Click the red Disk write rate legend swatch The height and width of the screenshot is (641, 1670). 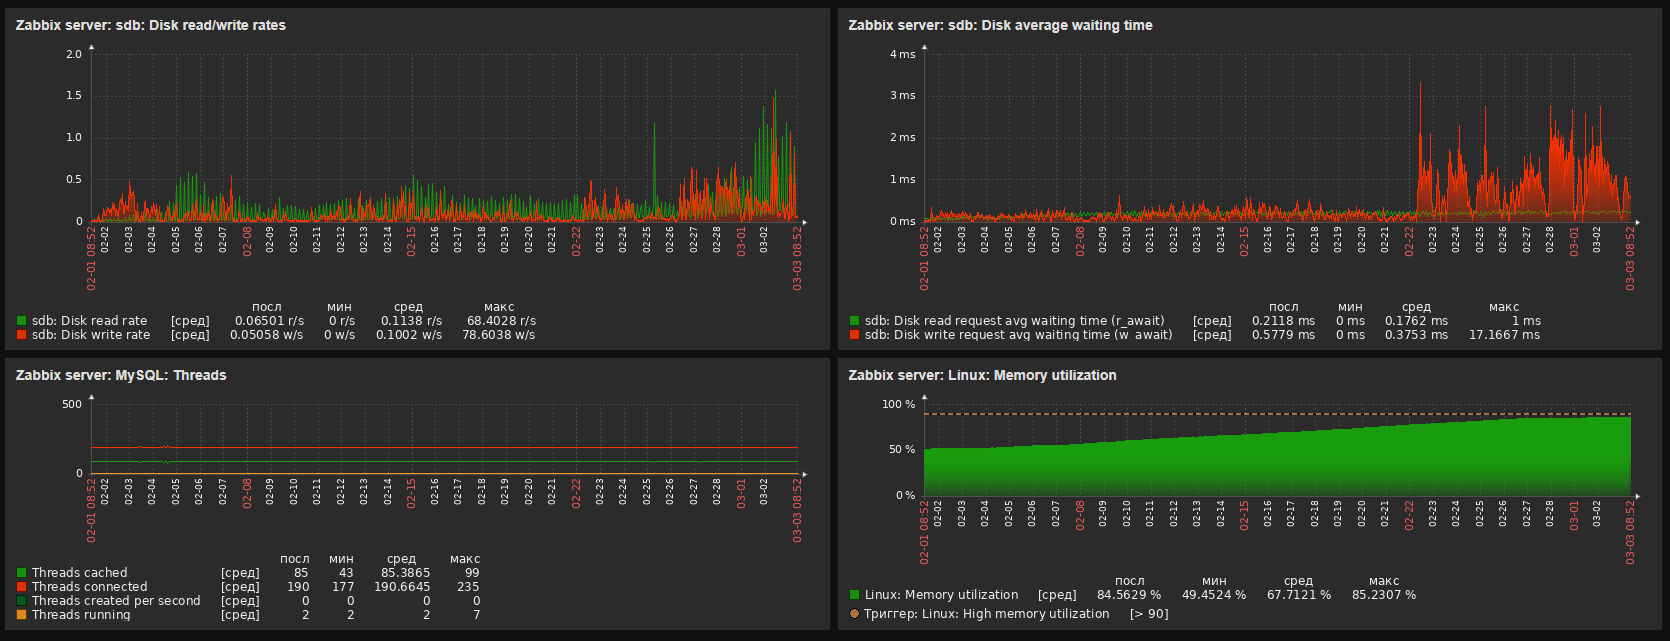tap(21, 335)
